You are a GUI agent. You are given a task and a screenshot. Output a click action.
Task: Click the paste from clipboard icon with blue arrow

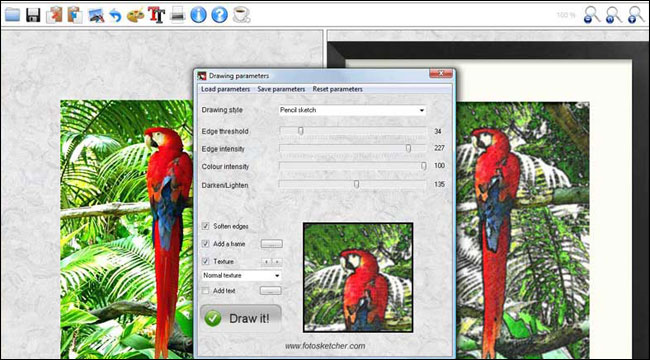click(x=75, y=15)
